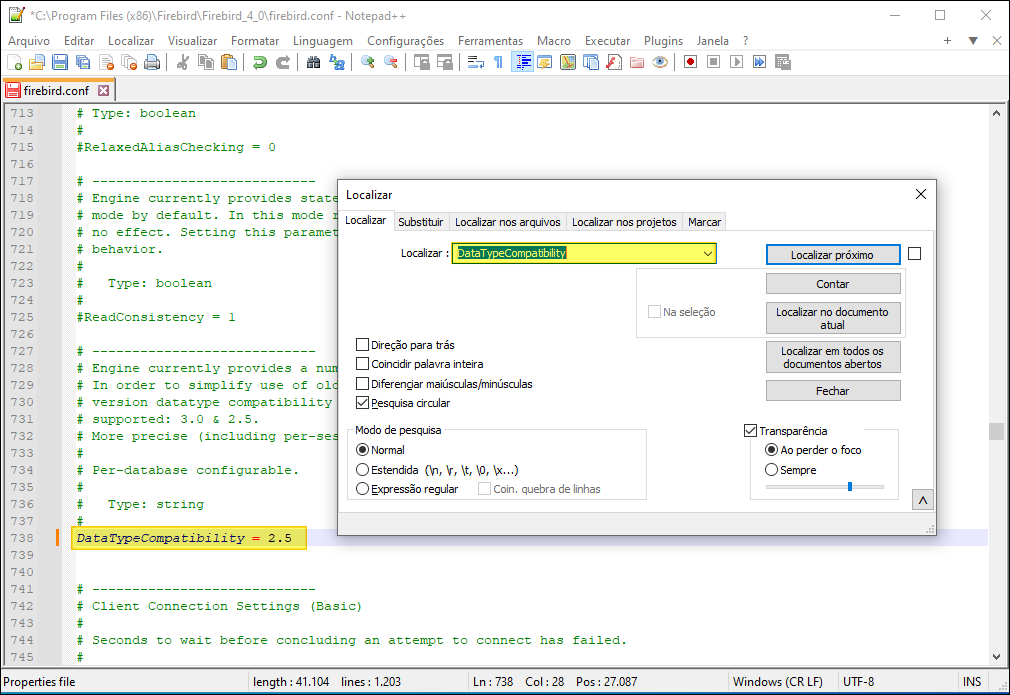Choose 'Ao perder o foco' transparency option
Screen dimensions: 1010x695
pyautogui.click(x=772, y=450)
